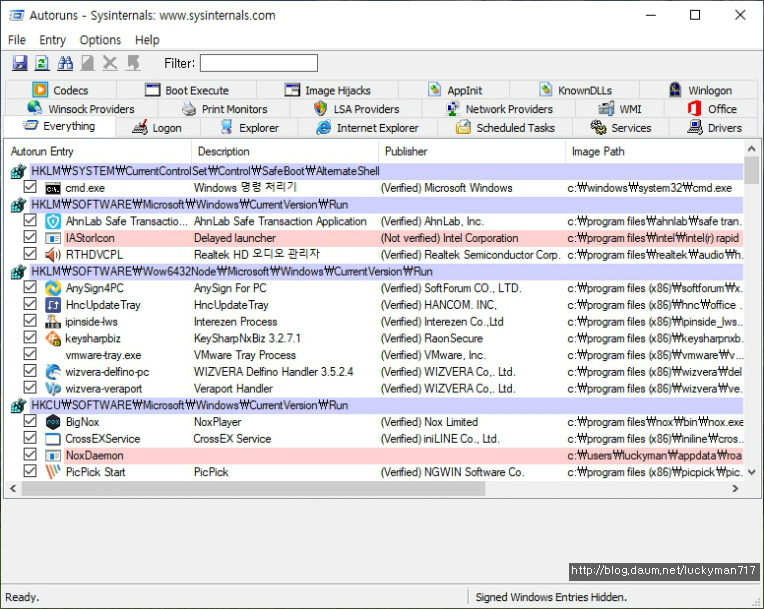Click the Save toolbar icon

pyautogui.click(x=19, y=63)
